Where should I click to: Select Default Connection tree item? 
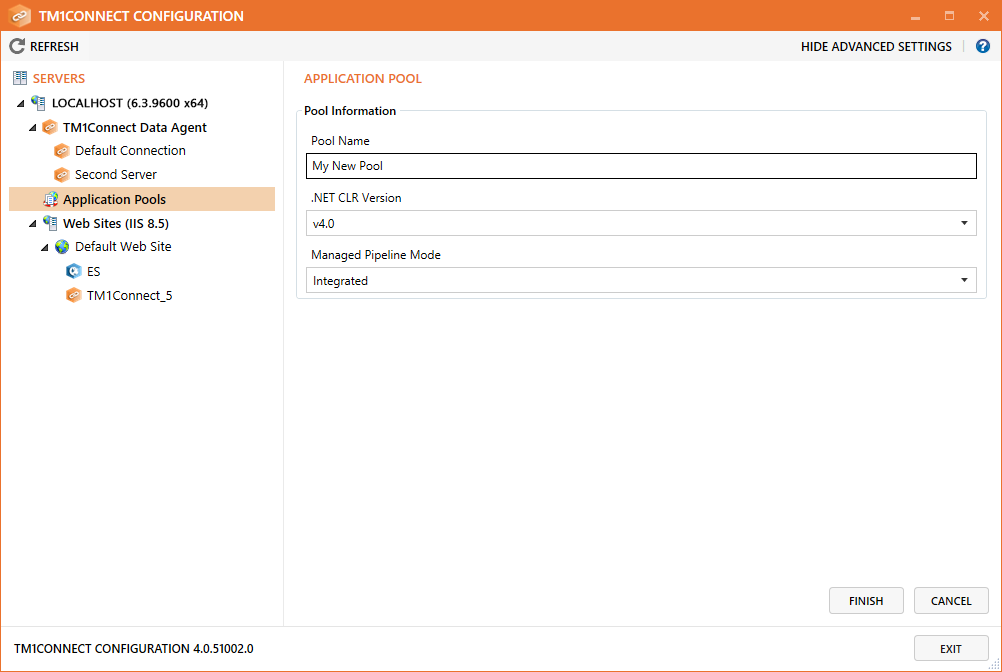coord(130,151)
